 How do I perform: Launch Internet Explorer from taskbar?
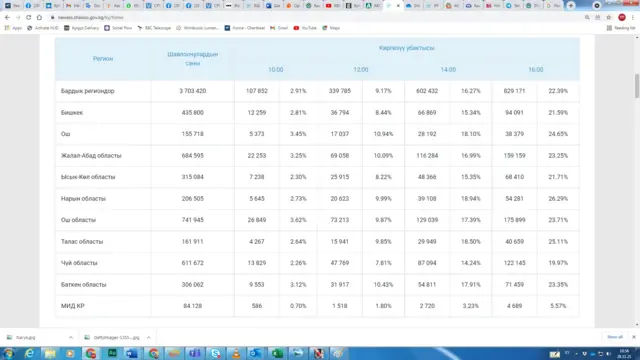[29, 353]
